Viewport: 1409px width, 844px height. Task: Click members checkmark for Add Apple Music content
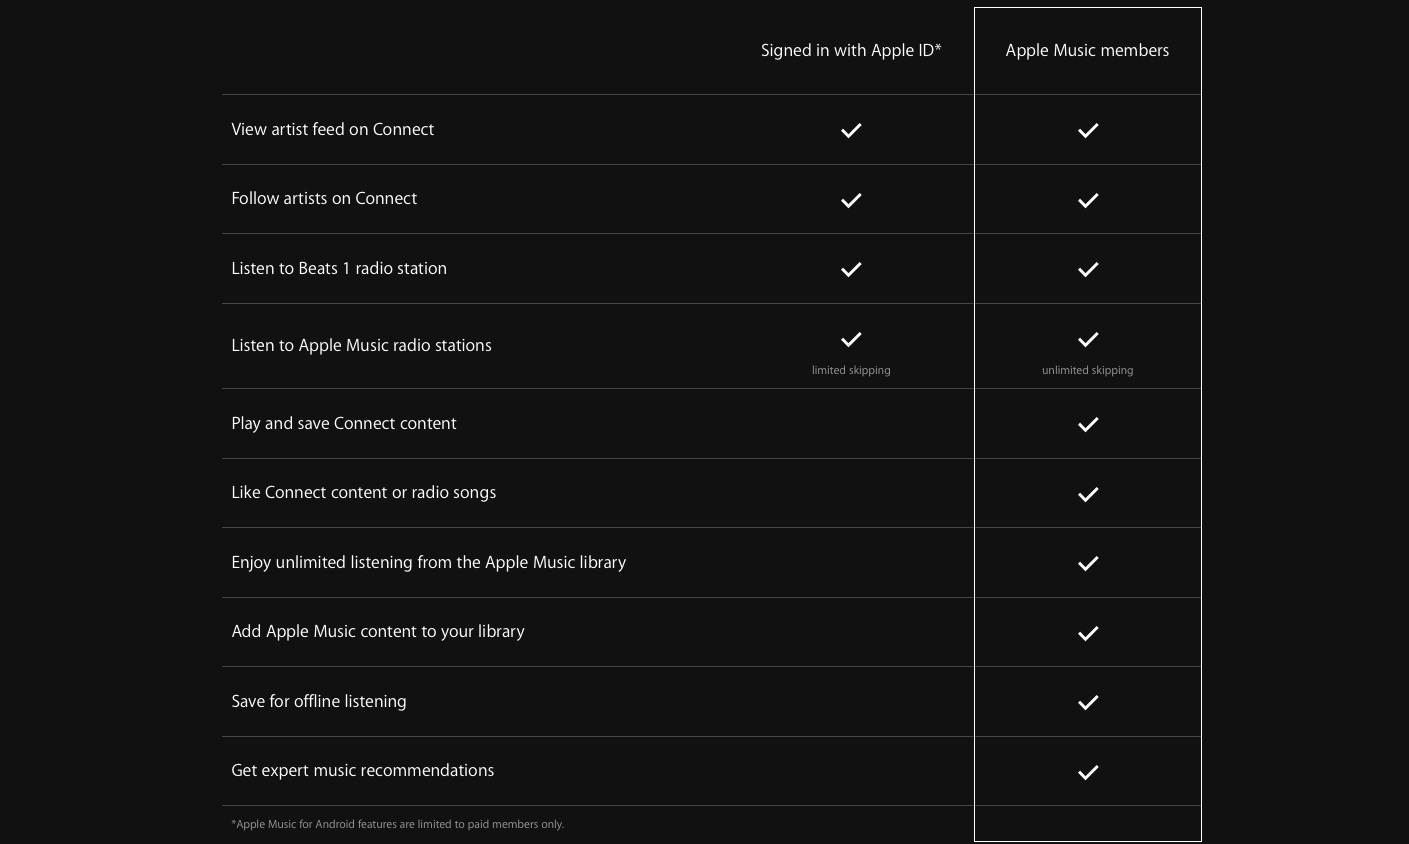[1088, 633]
